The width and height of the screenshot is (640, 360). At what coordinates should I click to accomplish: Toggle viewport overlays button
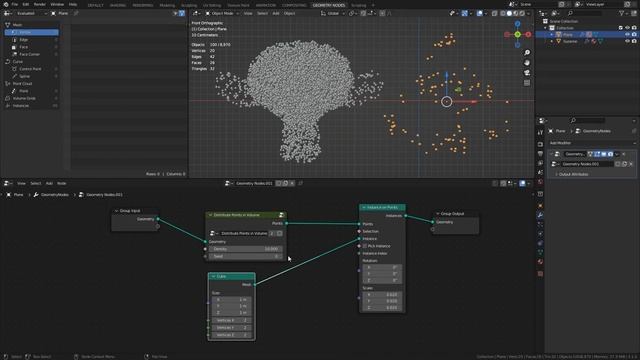coord(480,13)
